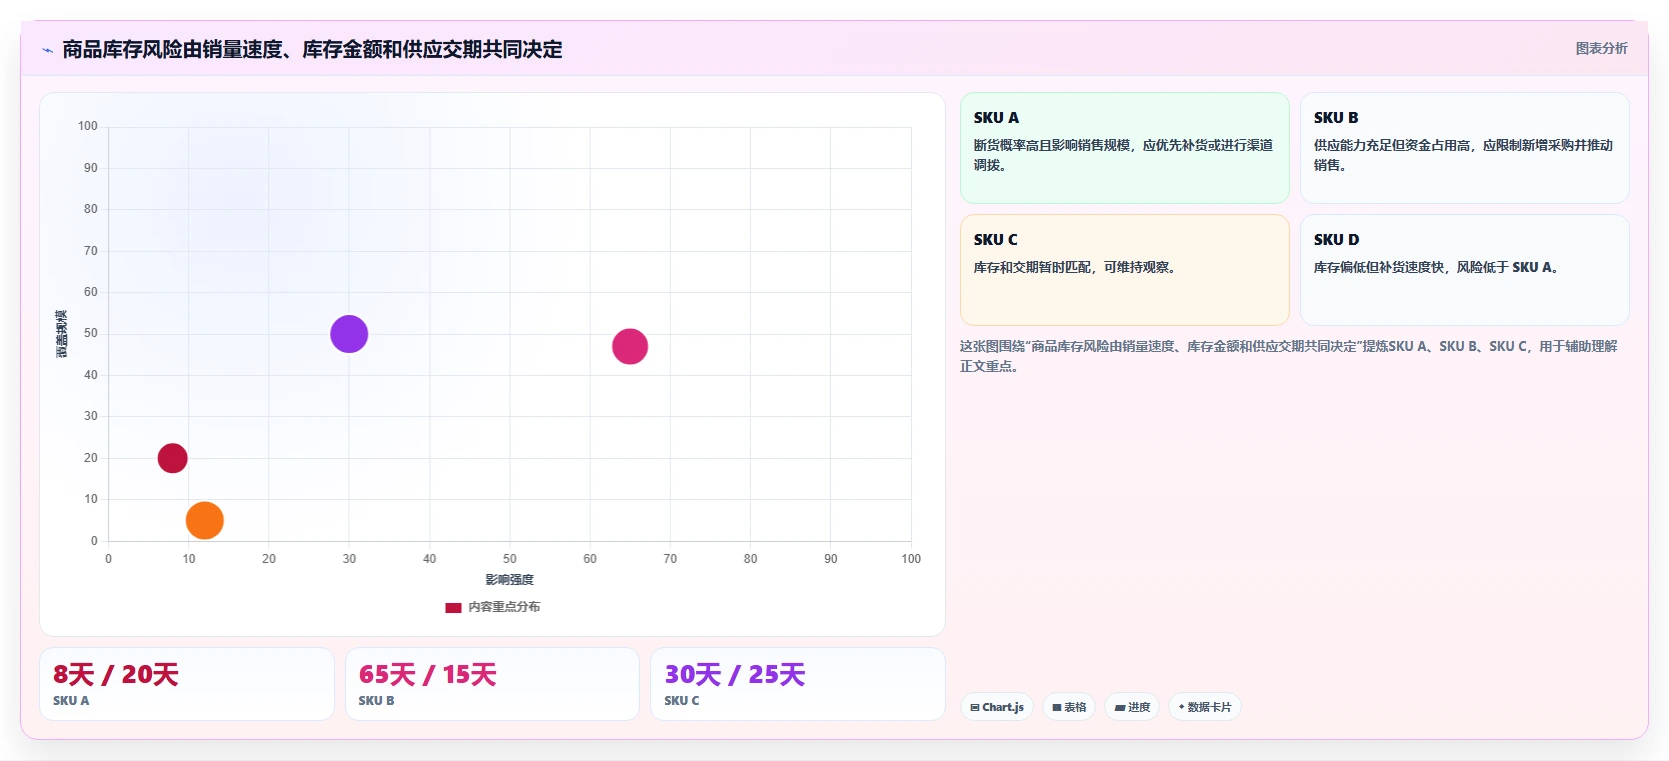Viewport: 1669px width, 761px height.
Task: Select the orange bubble data point
Action: (x=205, y=520)
